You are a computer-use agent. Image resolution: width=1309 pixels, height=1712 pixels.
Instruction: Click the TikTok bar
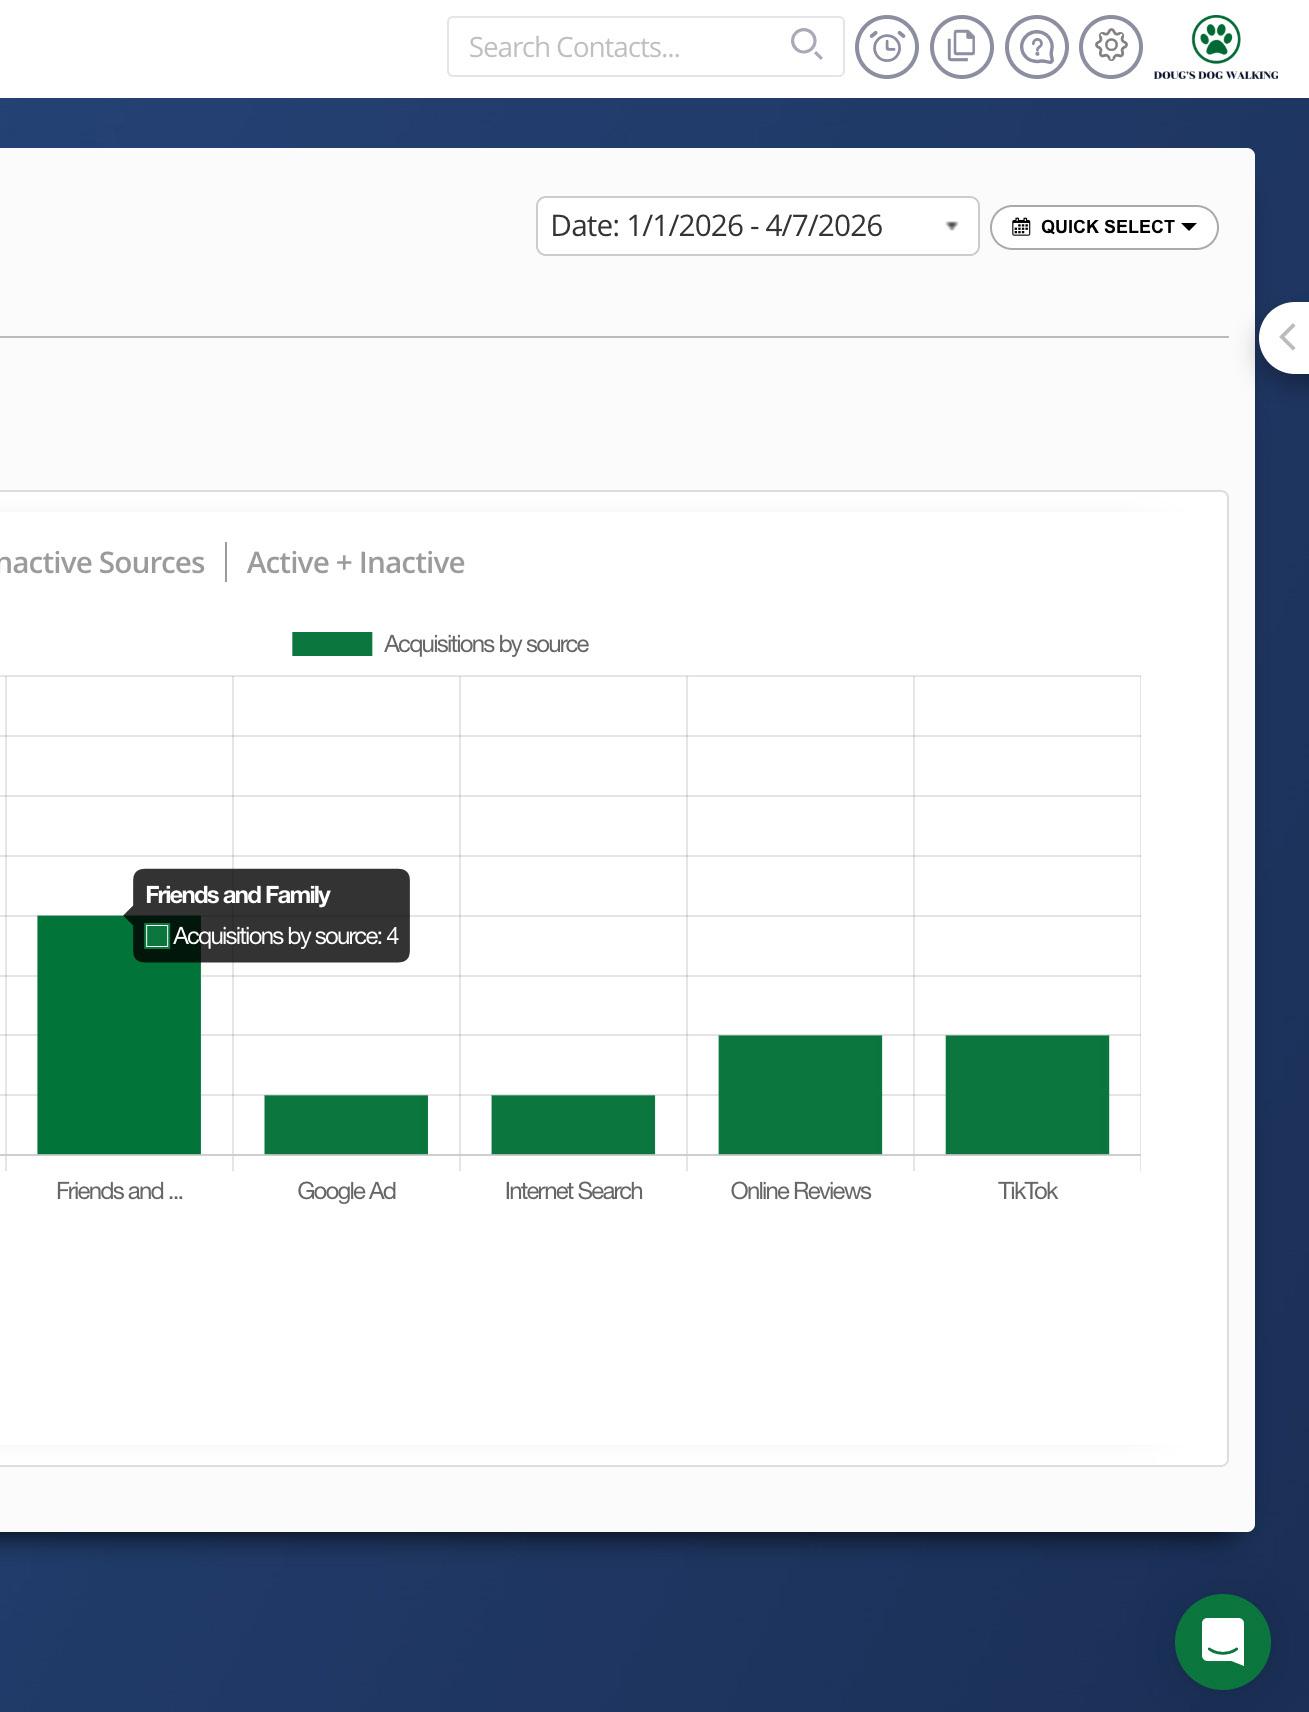click(x=1027, y=1095)
